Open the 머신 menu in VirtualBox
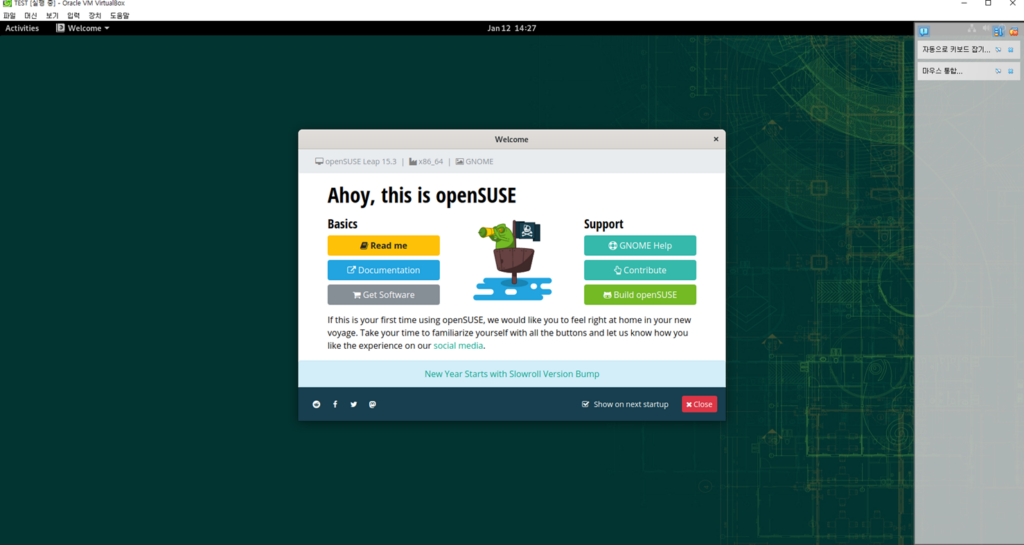Screen dimensions: 1024x545 click(x=31, y=16)
